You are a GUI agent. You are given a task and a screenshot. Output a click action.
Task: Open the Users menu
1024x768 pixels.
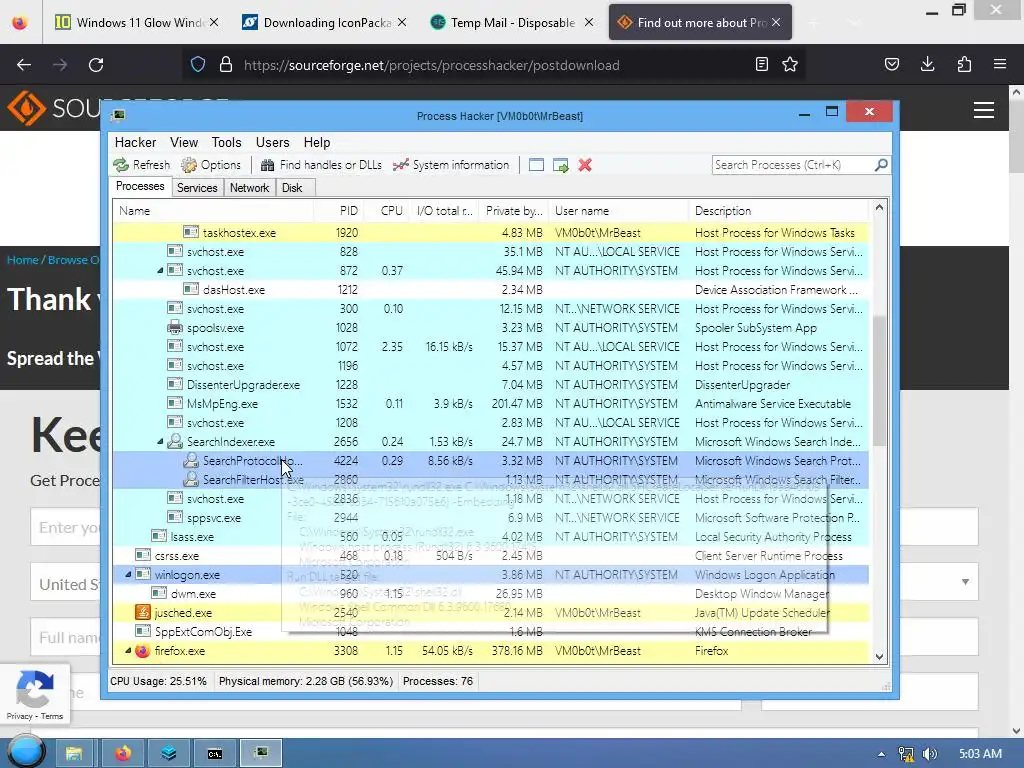[x=272, y=142]
